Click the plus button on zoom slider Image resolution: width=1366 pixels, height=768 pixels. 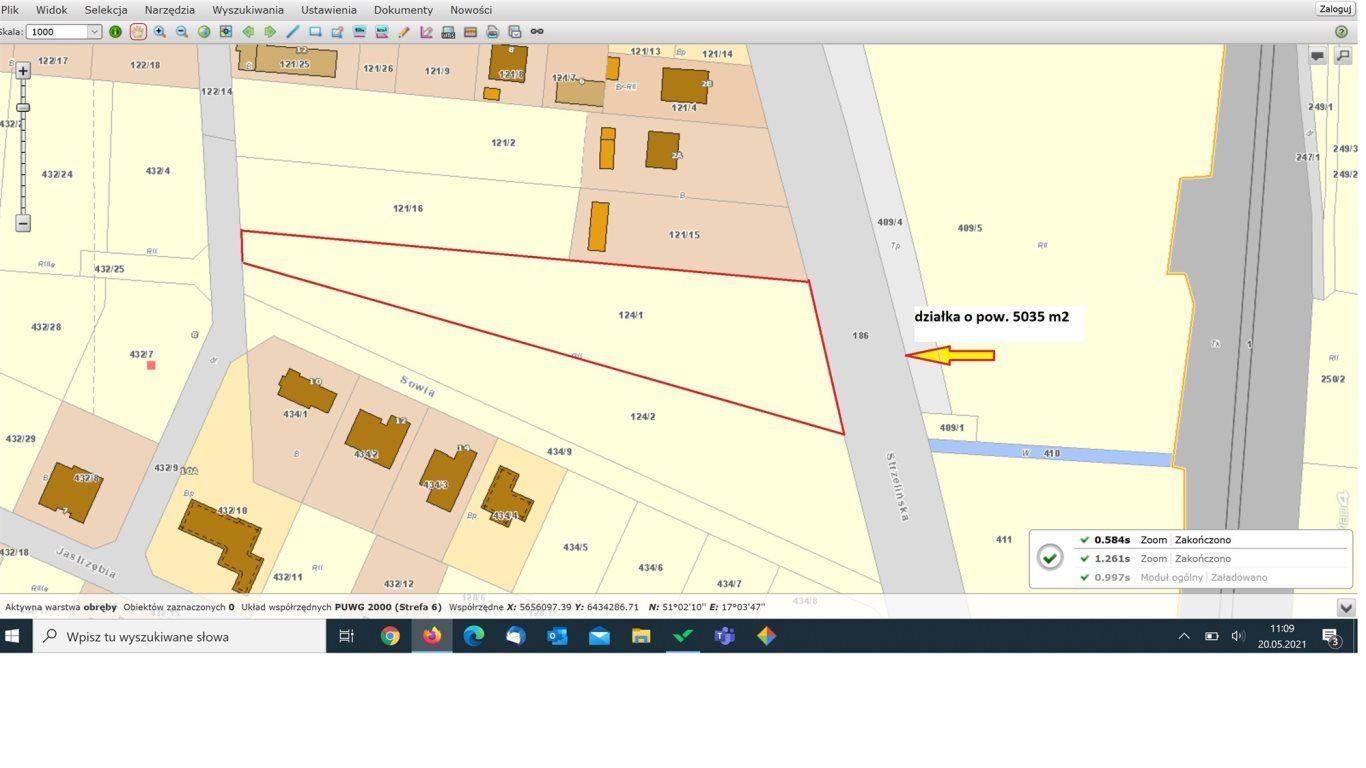23,71
